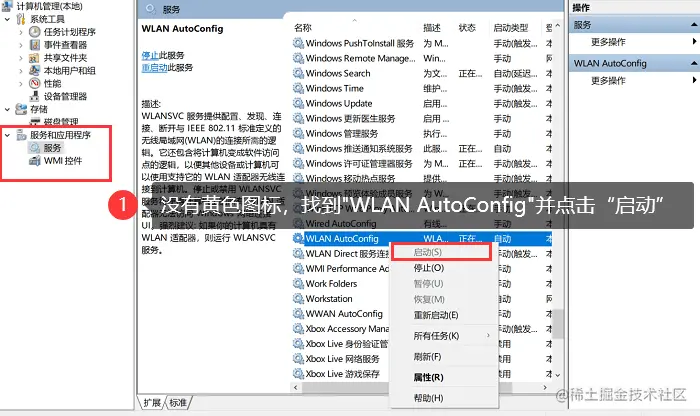Open Local Users and Groups (本地用户和组)
Viewport: 700px width, 416px height.
pyautogui.click(x=70, y=71)
